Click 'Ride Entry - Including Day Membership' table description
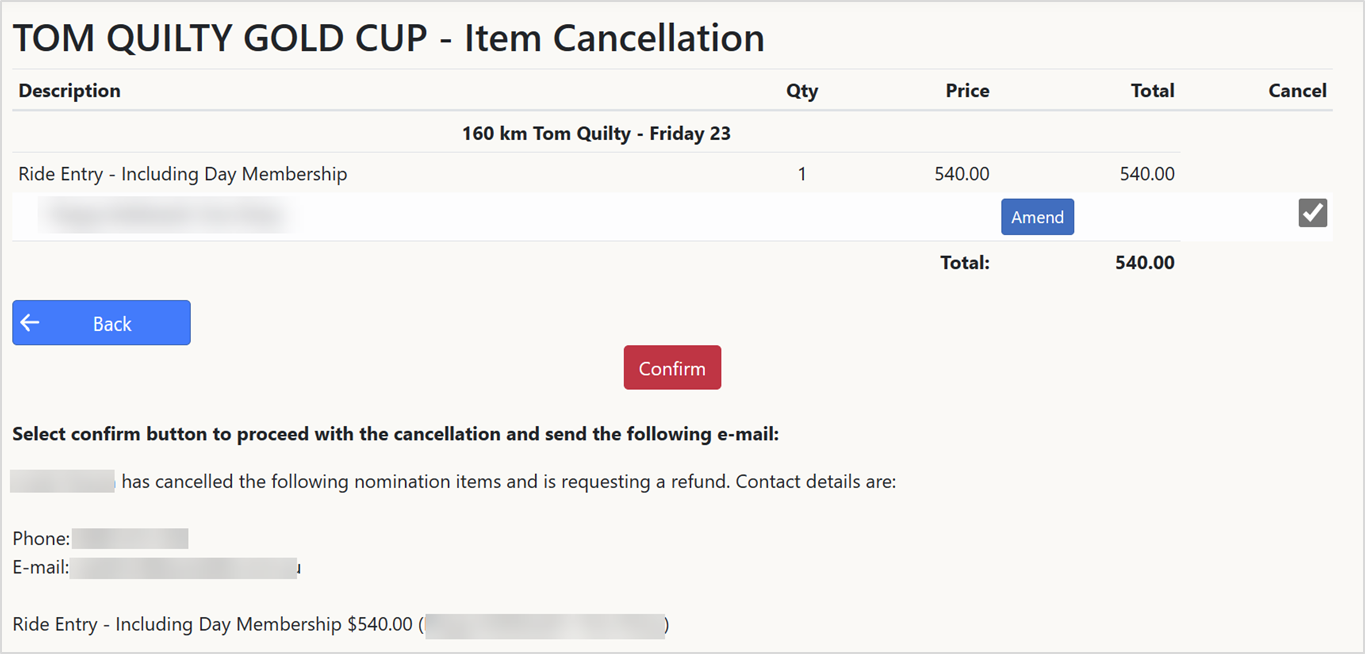The width and height of the screenshot is (1365, 654). pos(183,174)
